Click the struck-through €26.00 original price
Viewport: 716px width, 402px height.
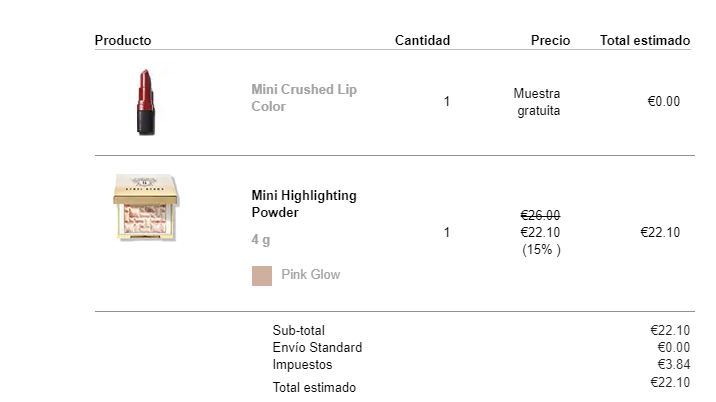[540, 215]
